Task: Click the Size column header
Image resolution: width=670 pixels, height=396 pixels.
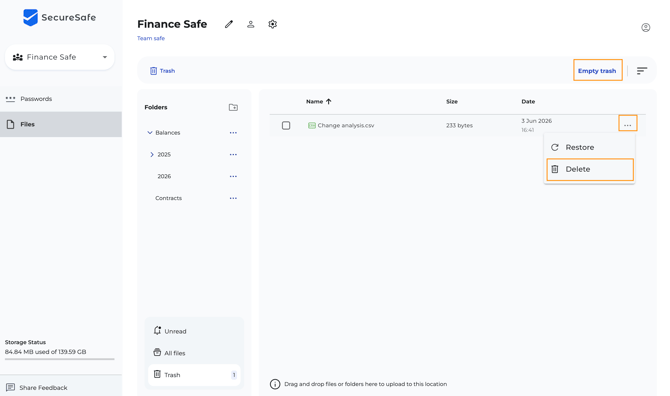Action: 452,102
